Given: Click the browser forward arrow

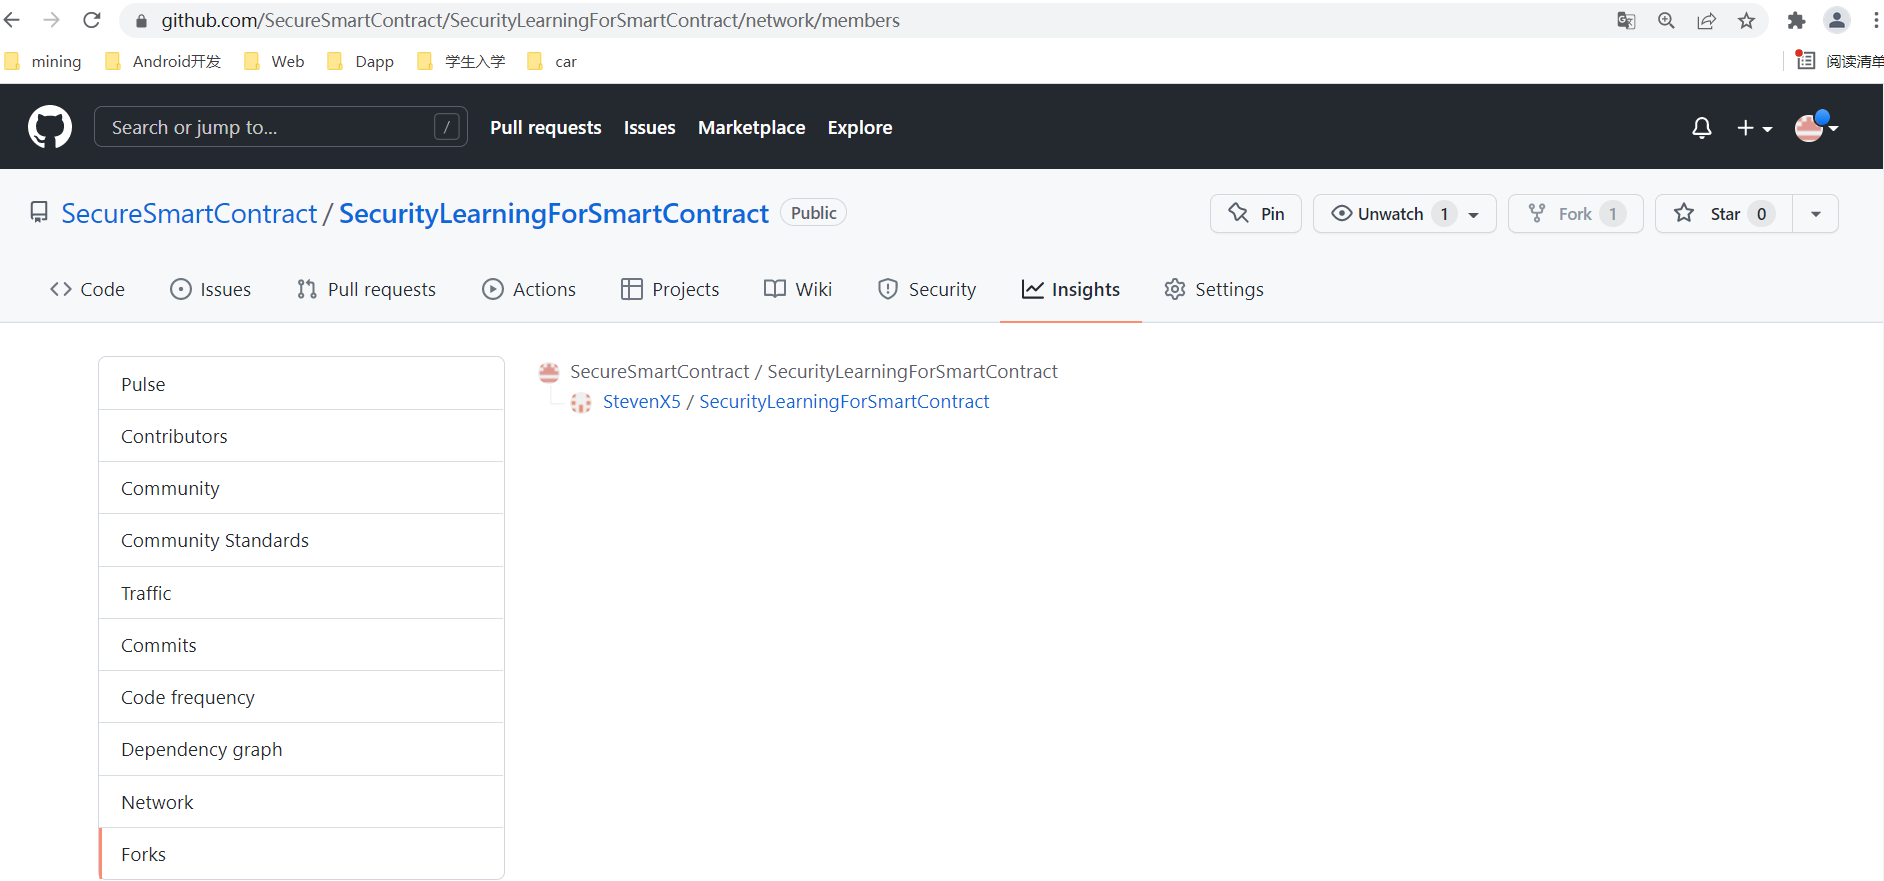Looking at the screenshot, I should [x=52, y=20].
